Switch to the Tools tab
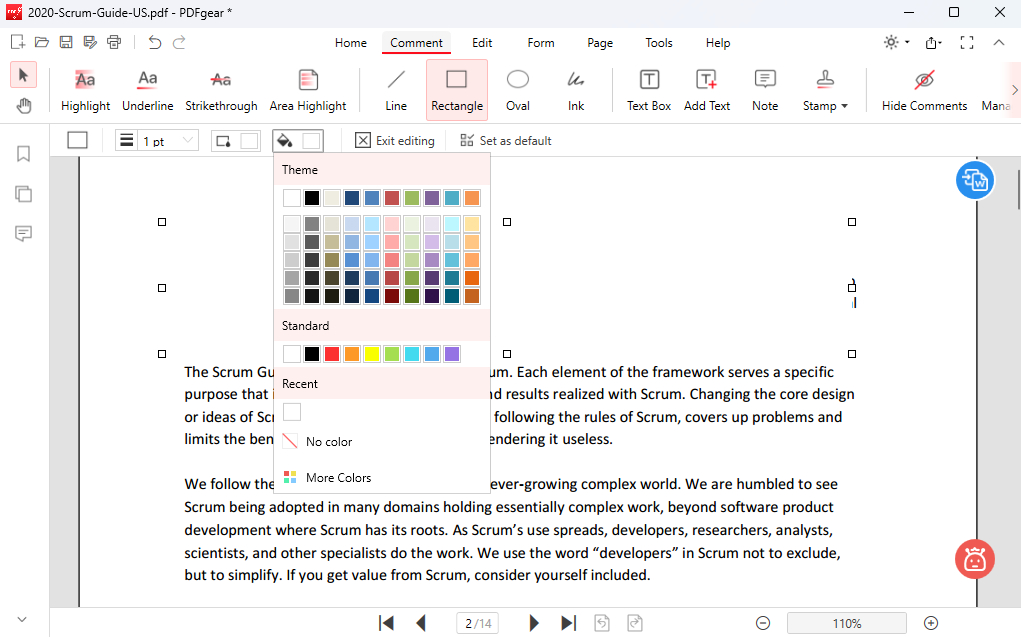The width and height of the screenshot is (1021, 637). pyautogui.click(x=659, y=43)
